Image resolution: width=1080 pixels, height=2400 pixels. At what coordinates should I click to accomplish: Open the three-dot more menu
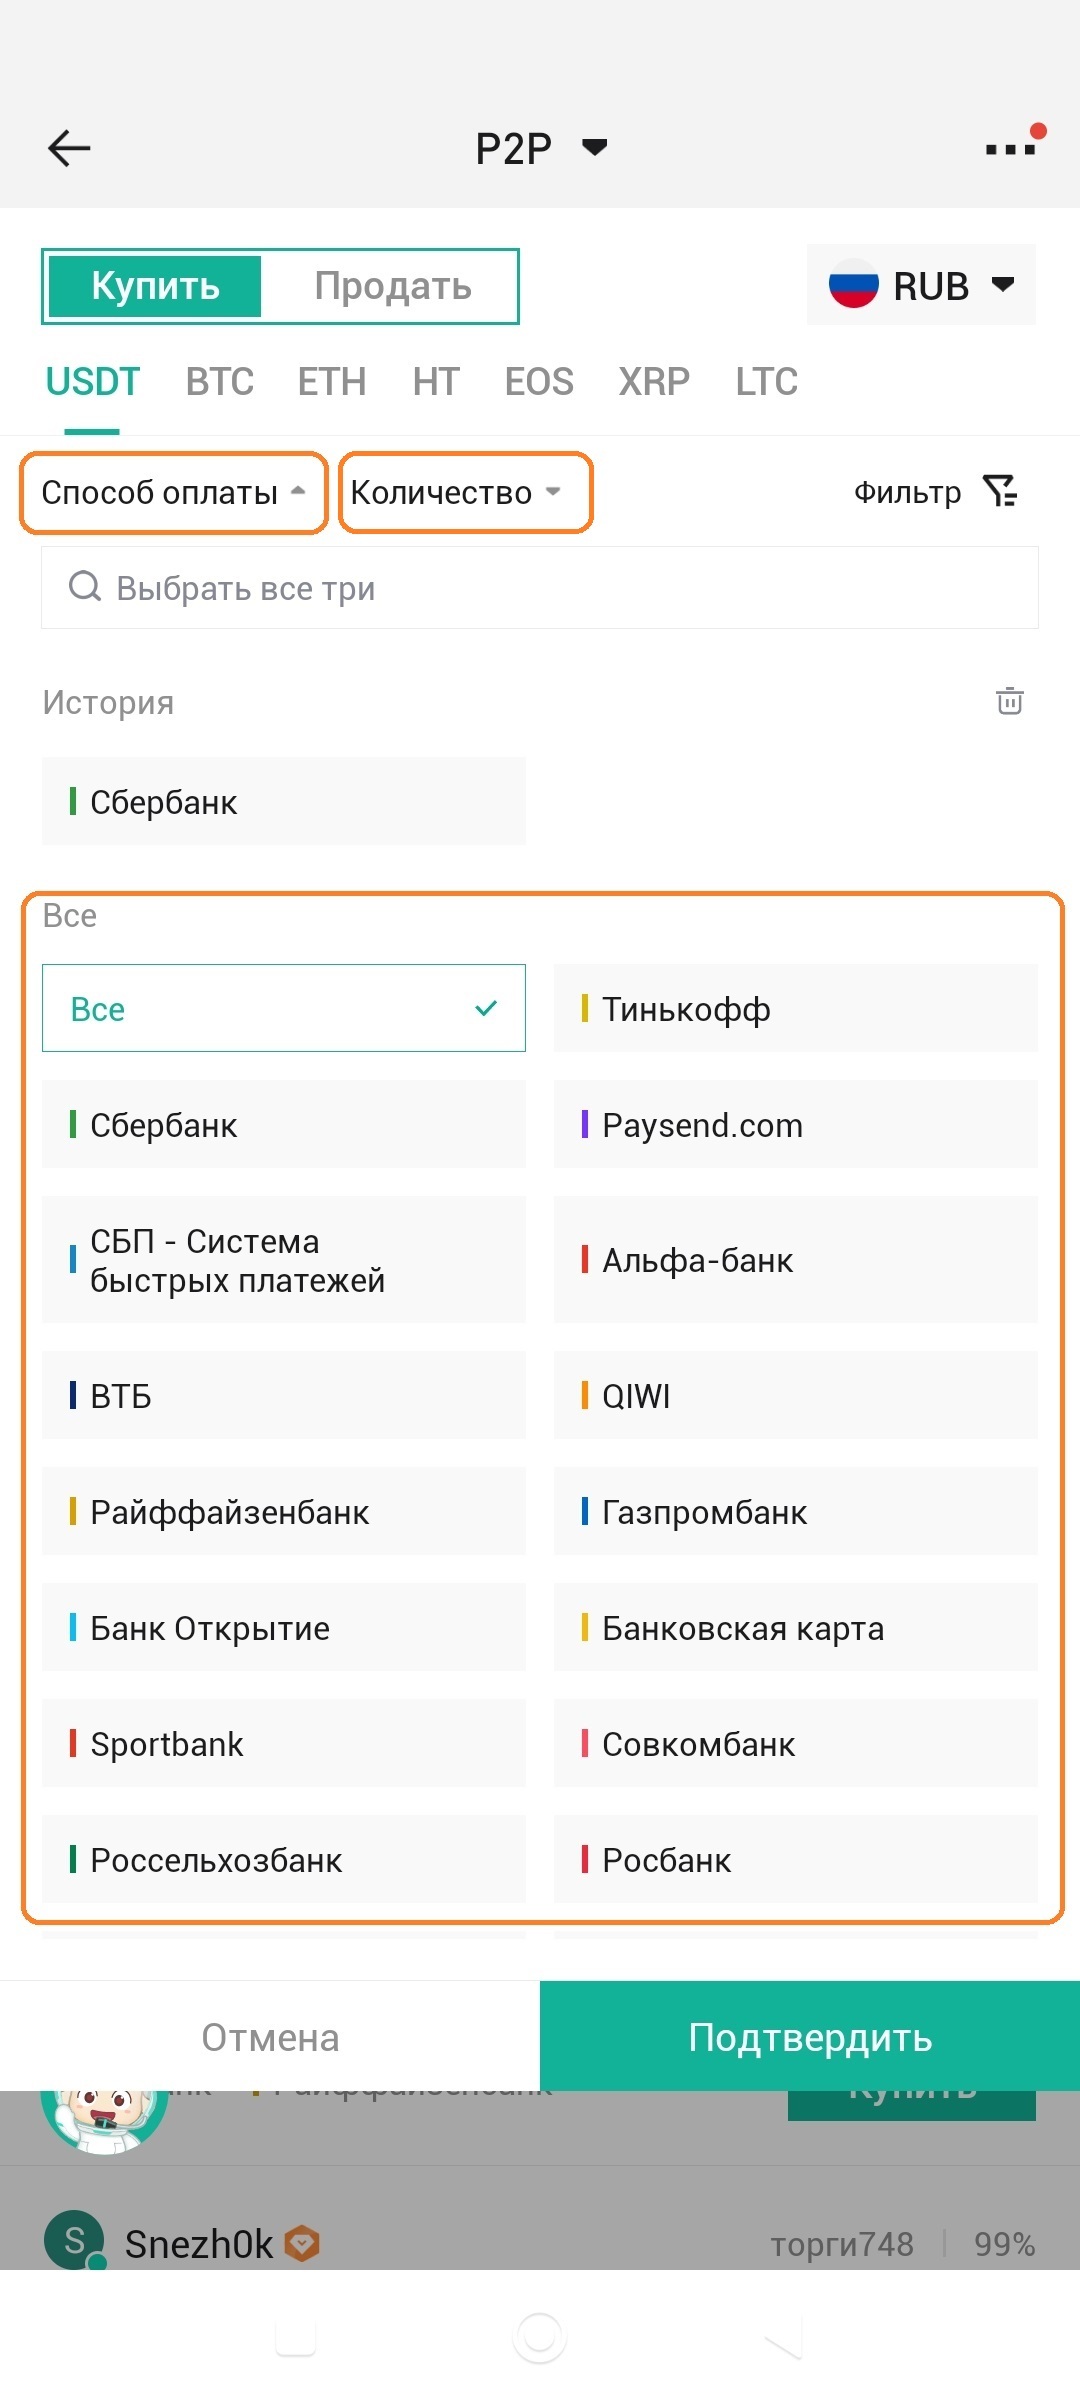(1010, 148)
